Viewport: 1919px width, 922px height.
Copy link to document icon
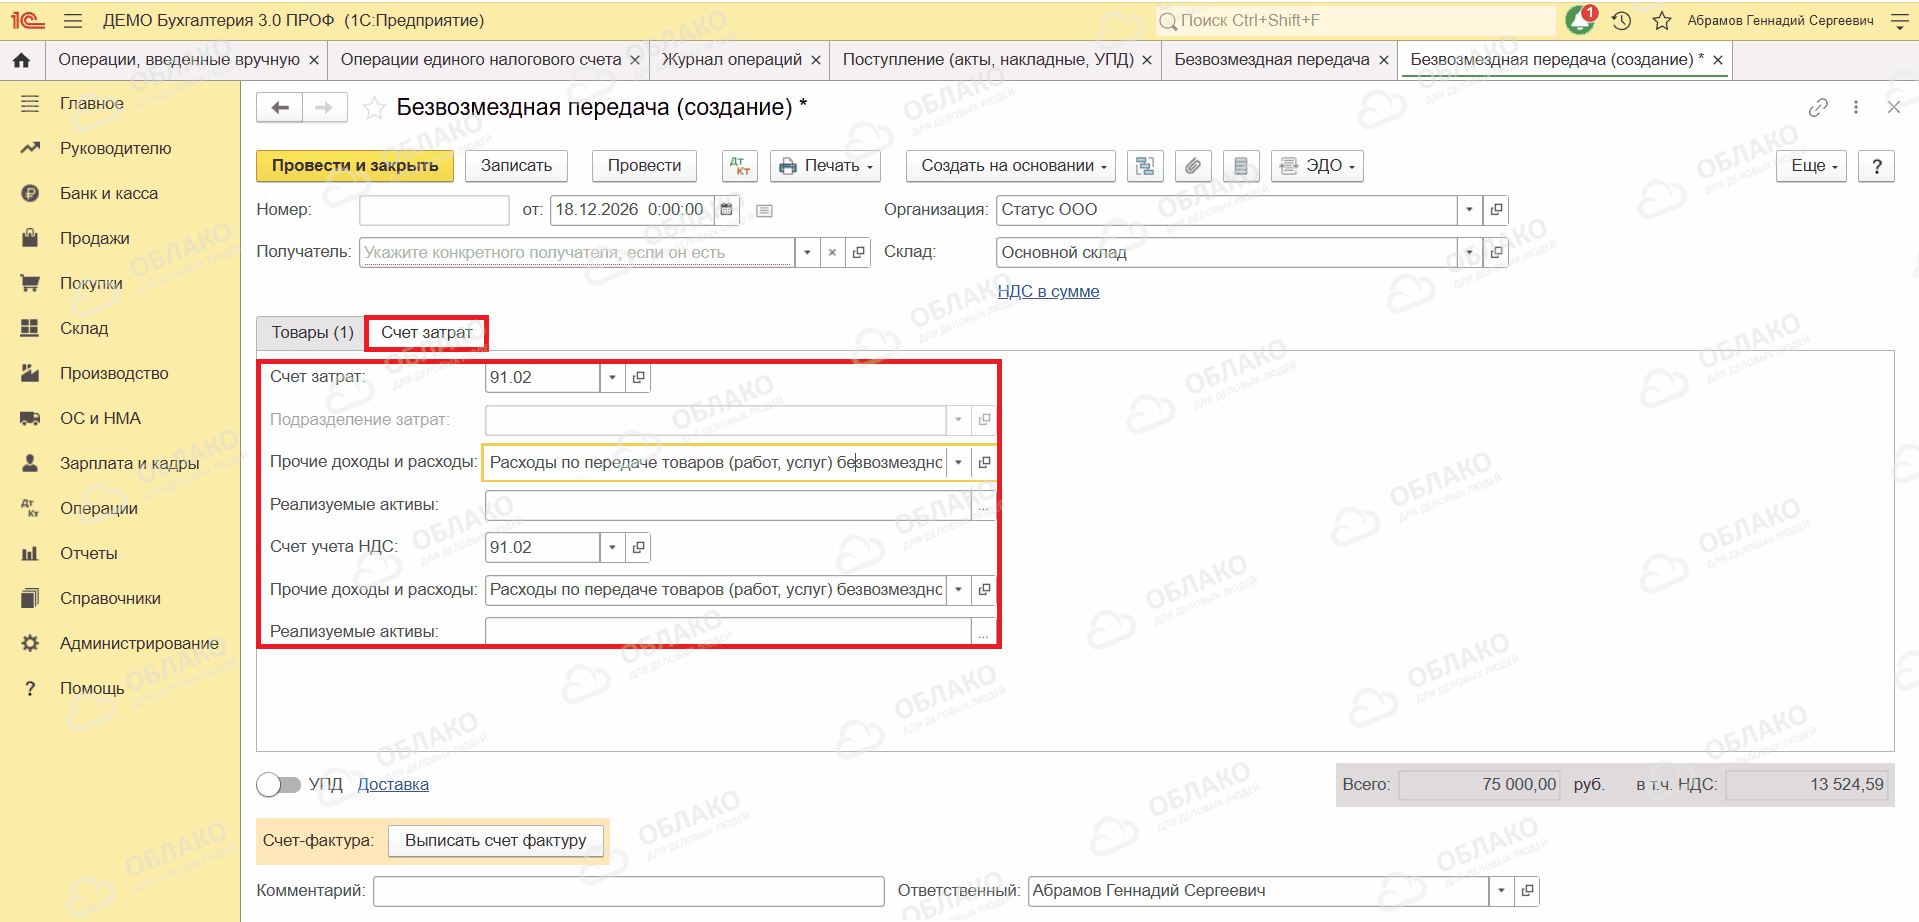tap(1818, 107)
